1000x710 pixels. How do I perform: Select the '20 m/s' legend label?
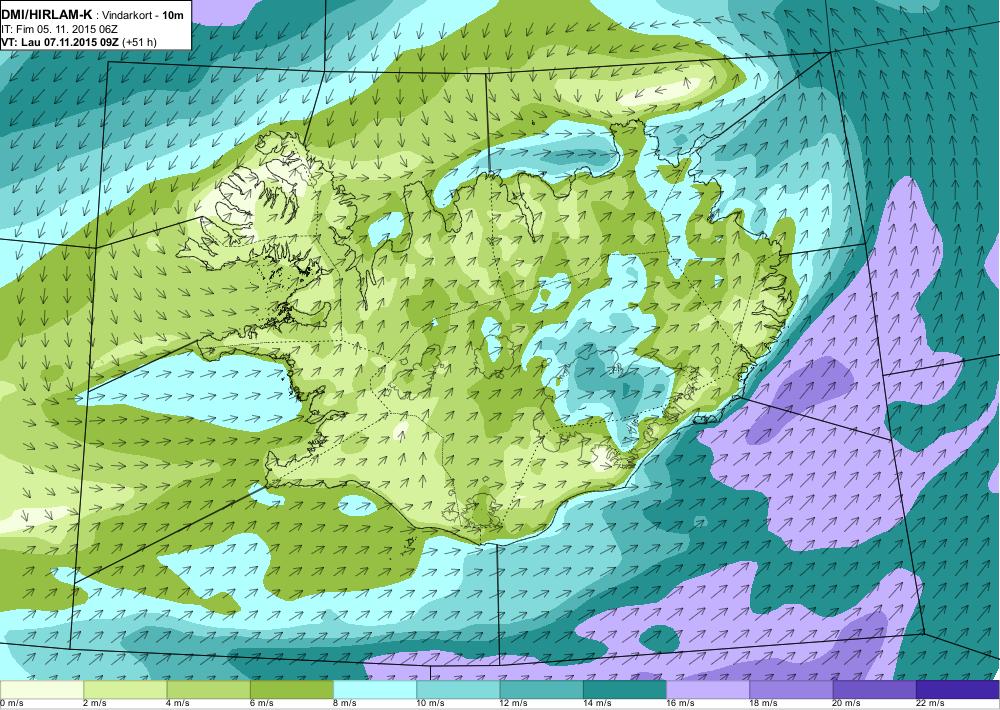tap(847, 703)
